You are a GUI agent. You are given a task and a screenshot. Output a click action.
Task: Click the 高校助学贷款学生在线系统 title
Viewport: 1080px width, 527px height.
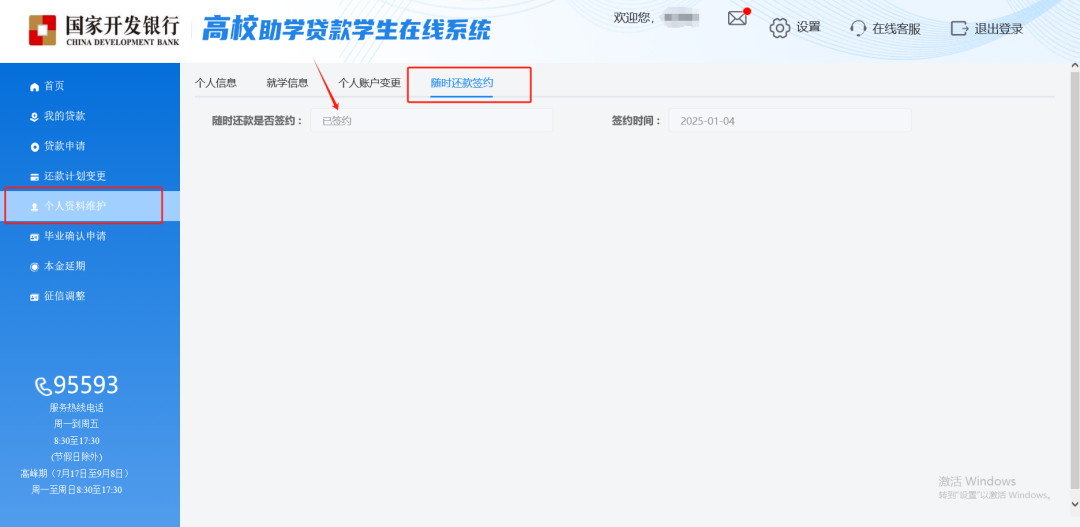click(346, 30)
